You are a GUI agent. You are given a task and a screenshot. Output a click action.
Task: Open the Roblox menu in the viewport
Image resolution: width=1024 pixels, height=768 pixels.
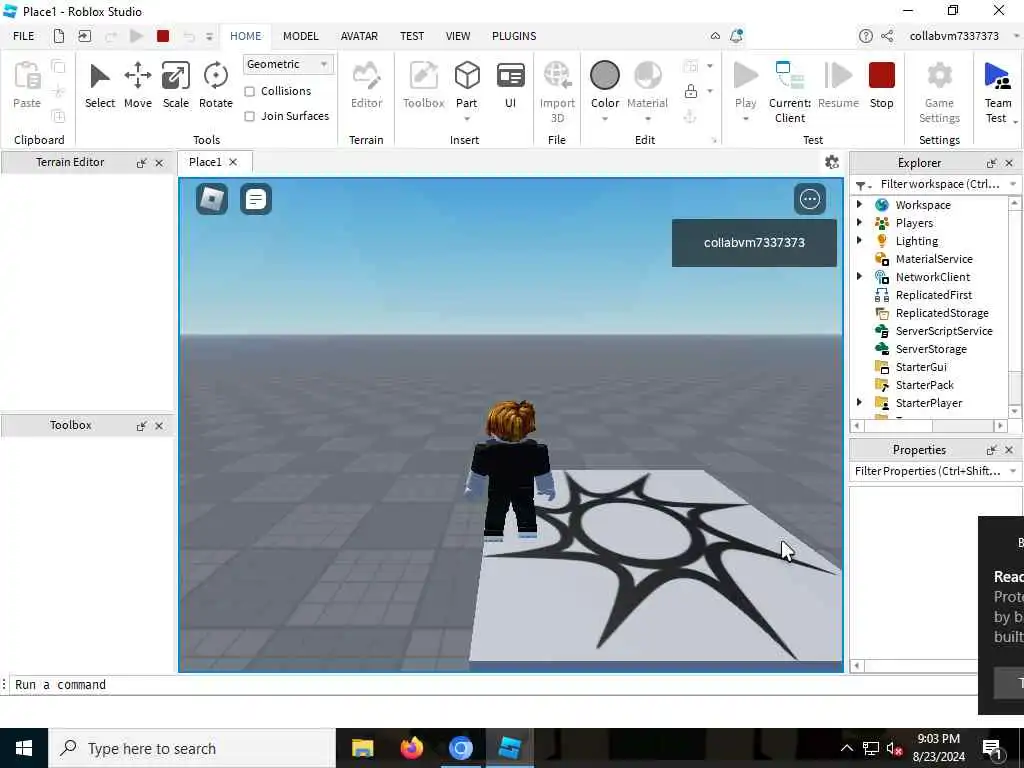[x=212, y=199]
